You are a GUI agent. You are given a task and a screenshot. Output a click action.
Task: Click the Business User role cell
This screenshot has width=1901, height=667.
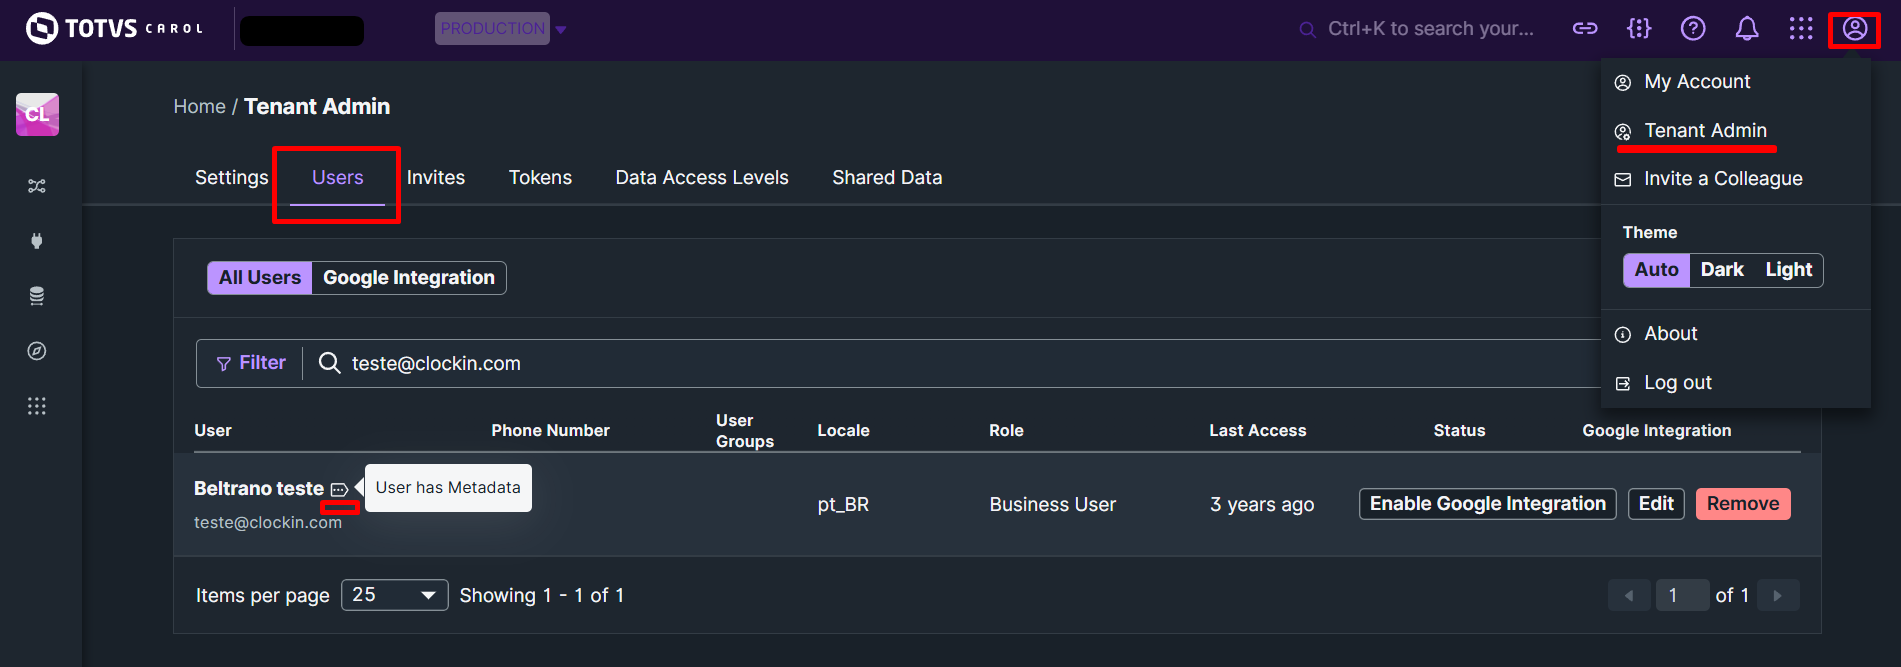pyautogui.click(x=1052, y=505)
